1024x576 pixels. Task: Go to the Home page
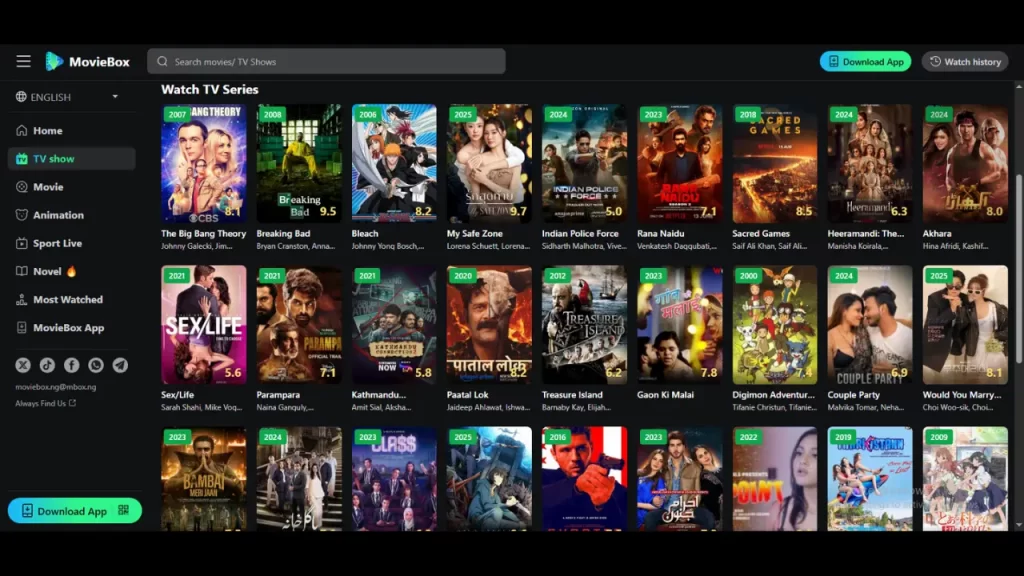pos(72,131)
